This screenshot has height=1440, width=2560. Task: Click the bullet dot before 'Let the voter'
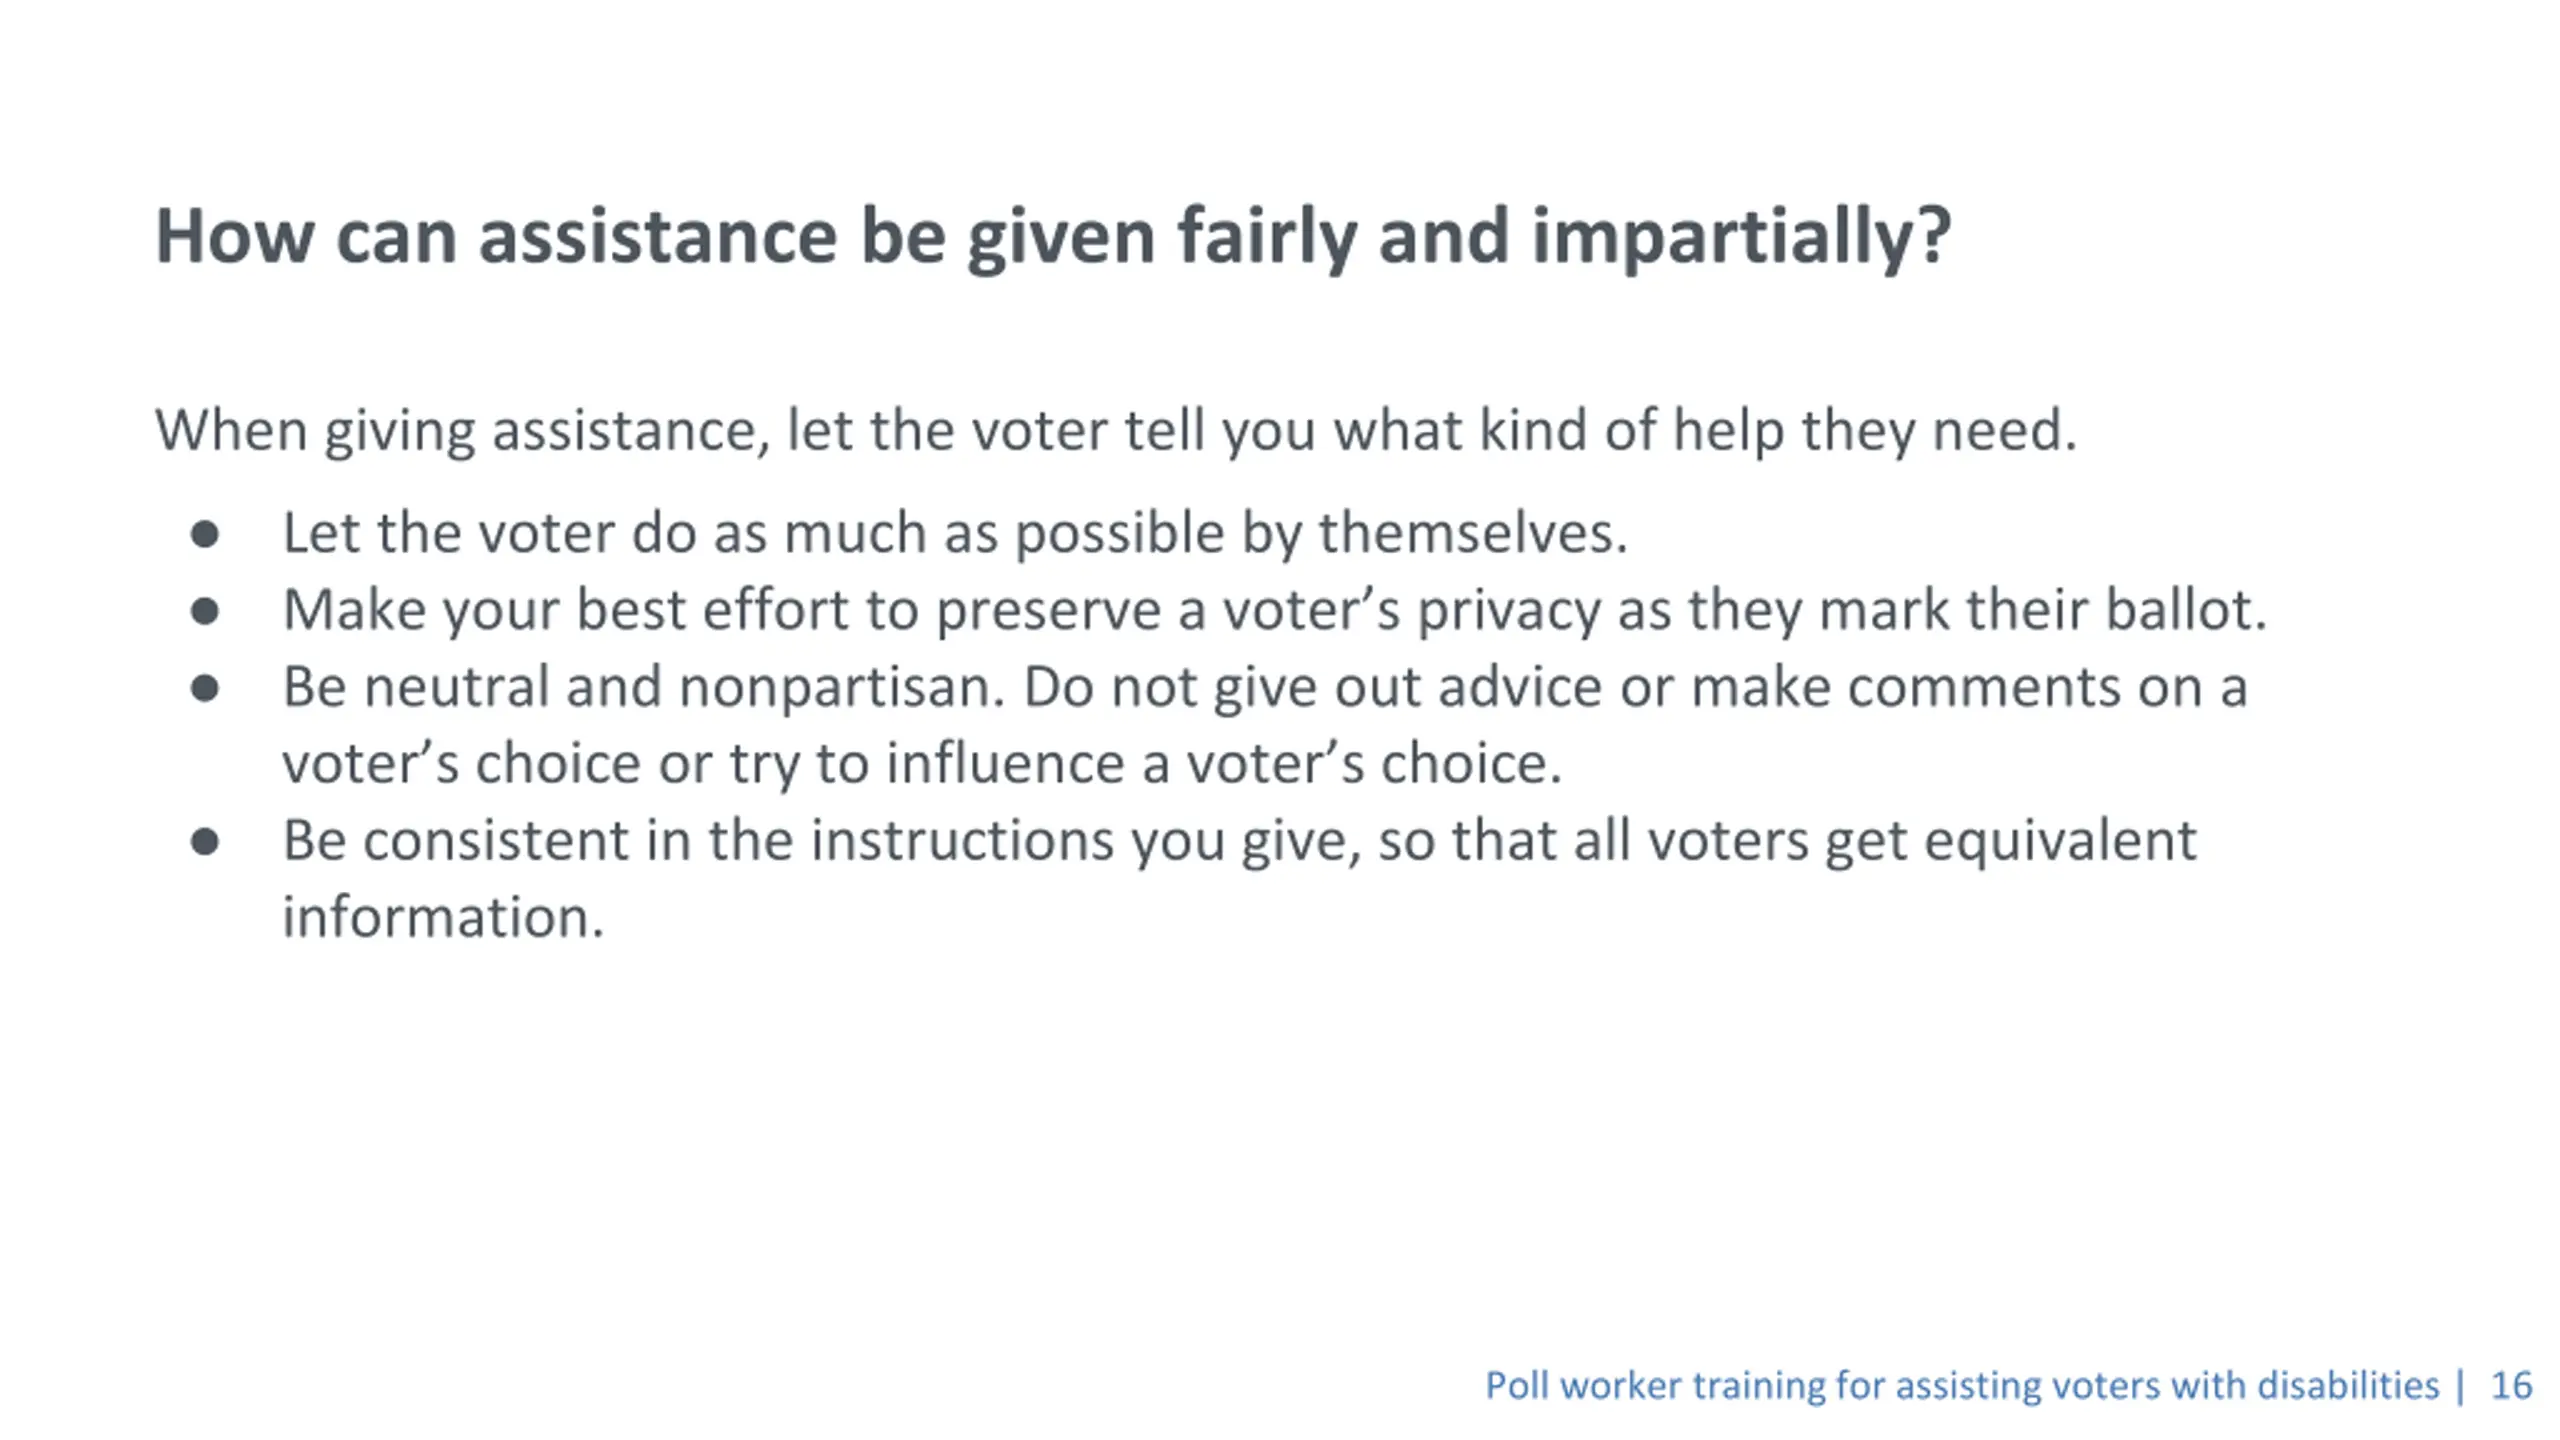(x=205, y=534)
